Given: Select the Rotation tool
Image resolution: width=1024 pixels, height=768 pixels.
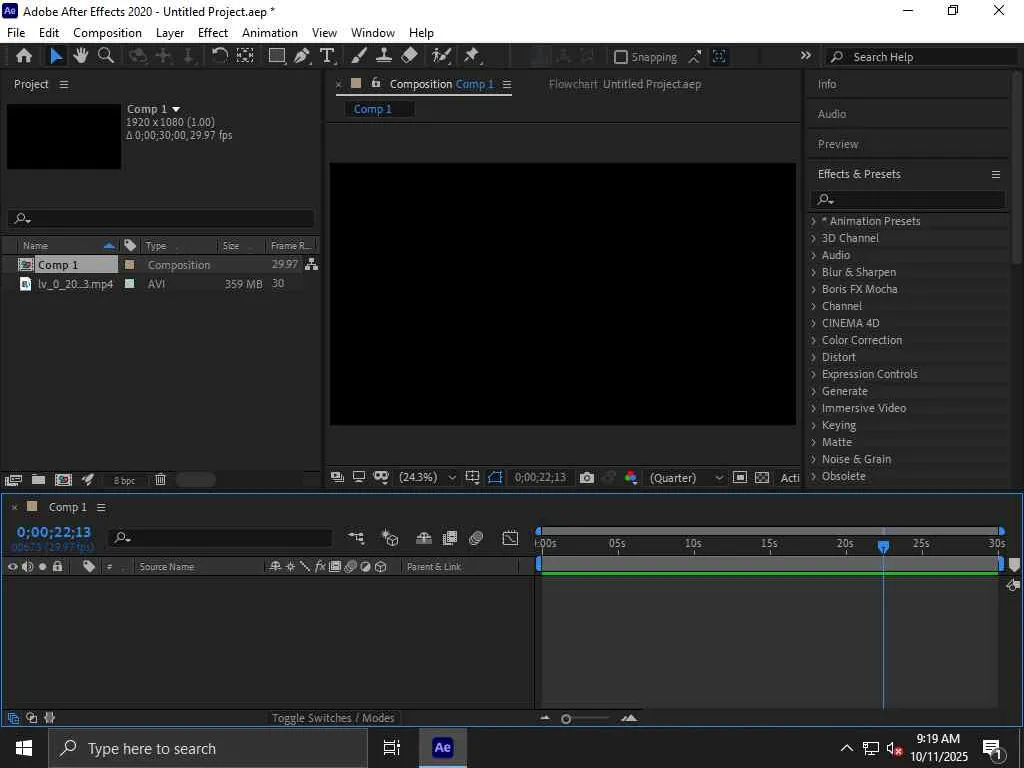Looking at the screenshot, I should point(219,56).
